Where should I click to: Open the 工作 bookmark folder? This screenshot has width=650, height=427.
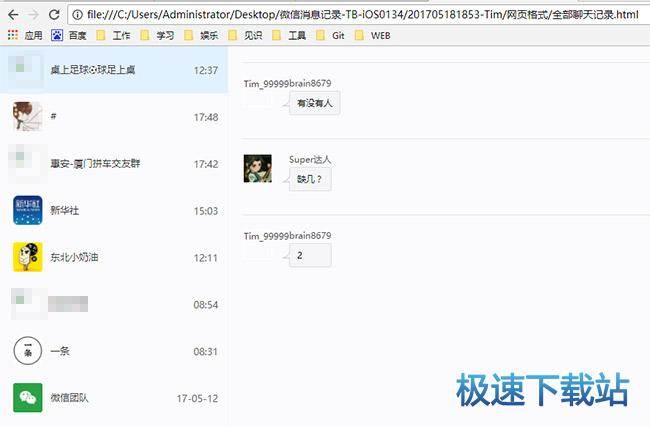coord(114,35)
